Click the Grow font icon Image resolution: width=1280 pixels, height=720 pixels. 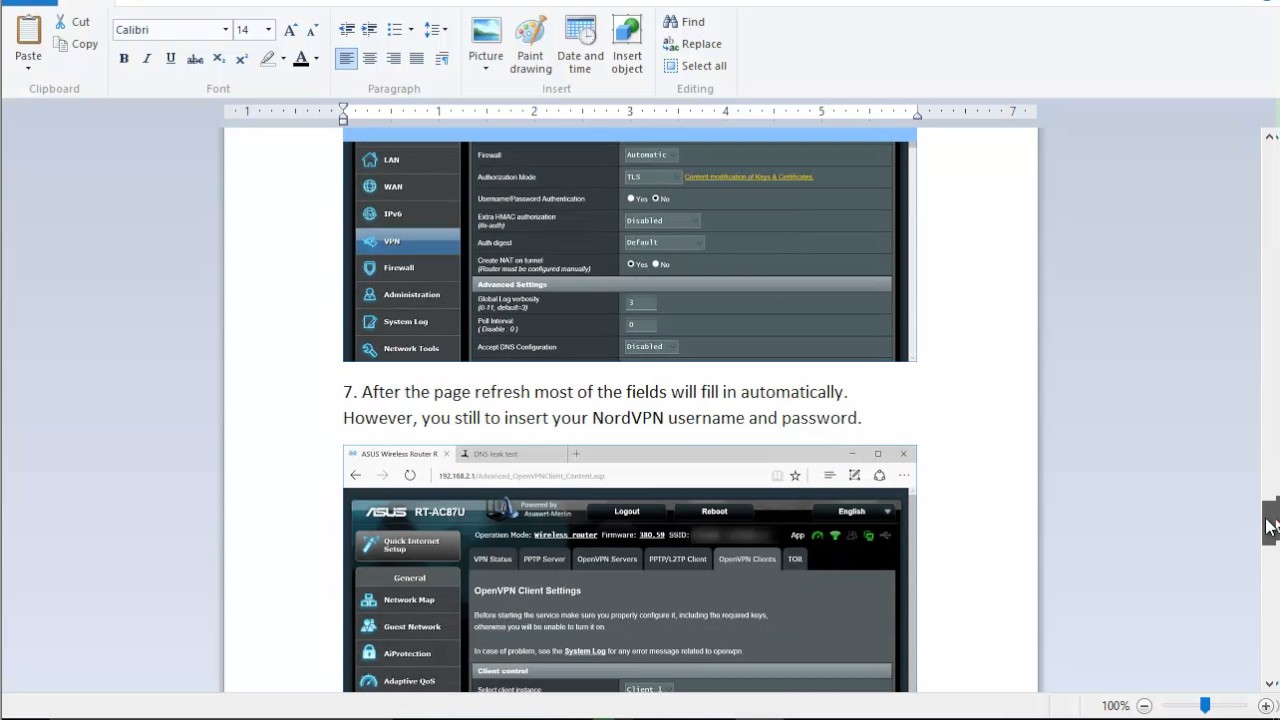pos(290,30)
